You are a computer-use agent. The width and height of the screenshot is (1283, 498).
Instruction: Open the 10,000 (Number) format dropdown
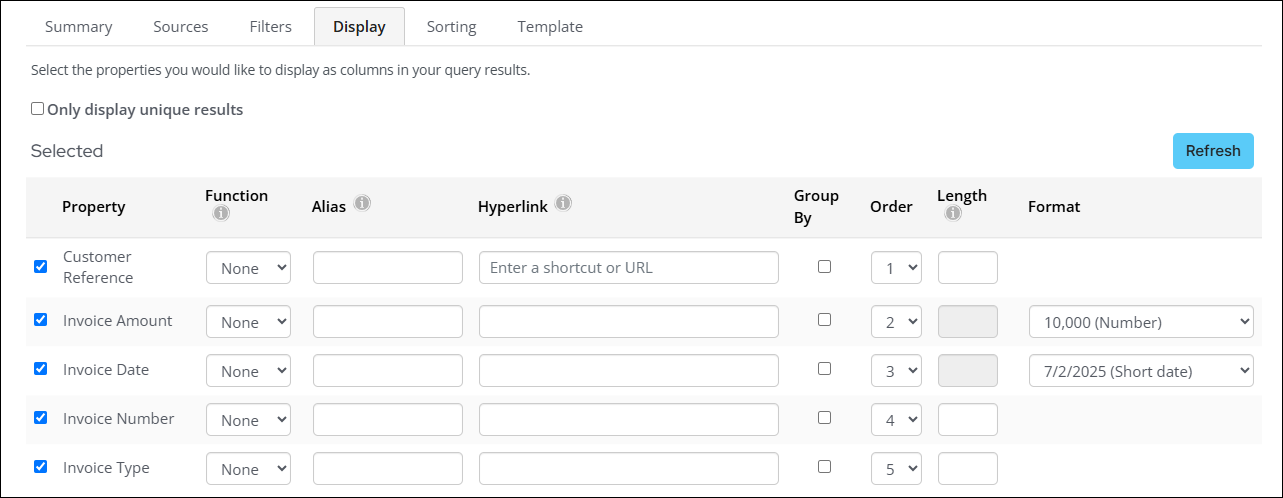pyautogui.click(x=1141, y=322)
